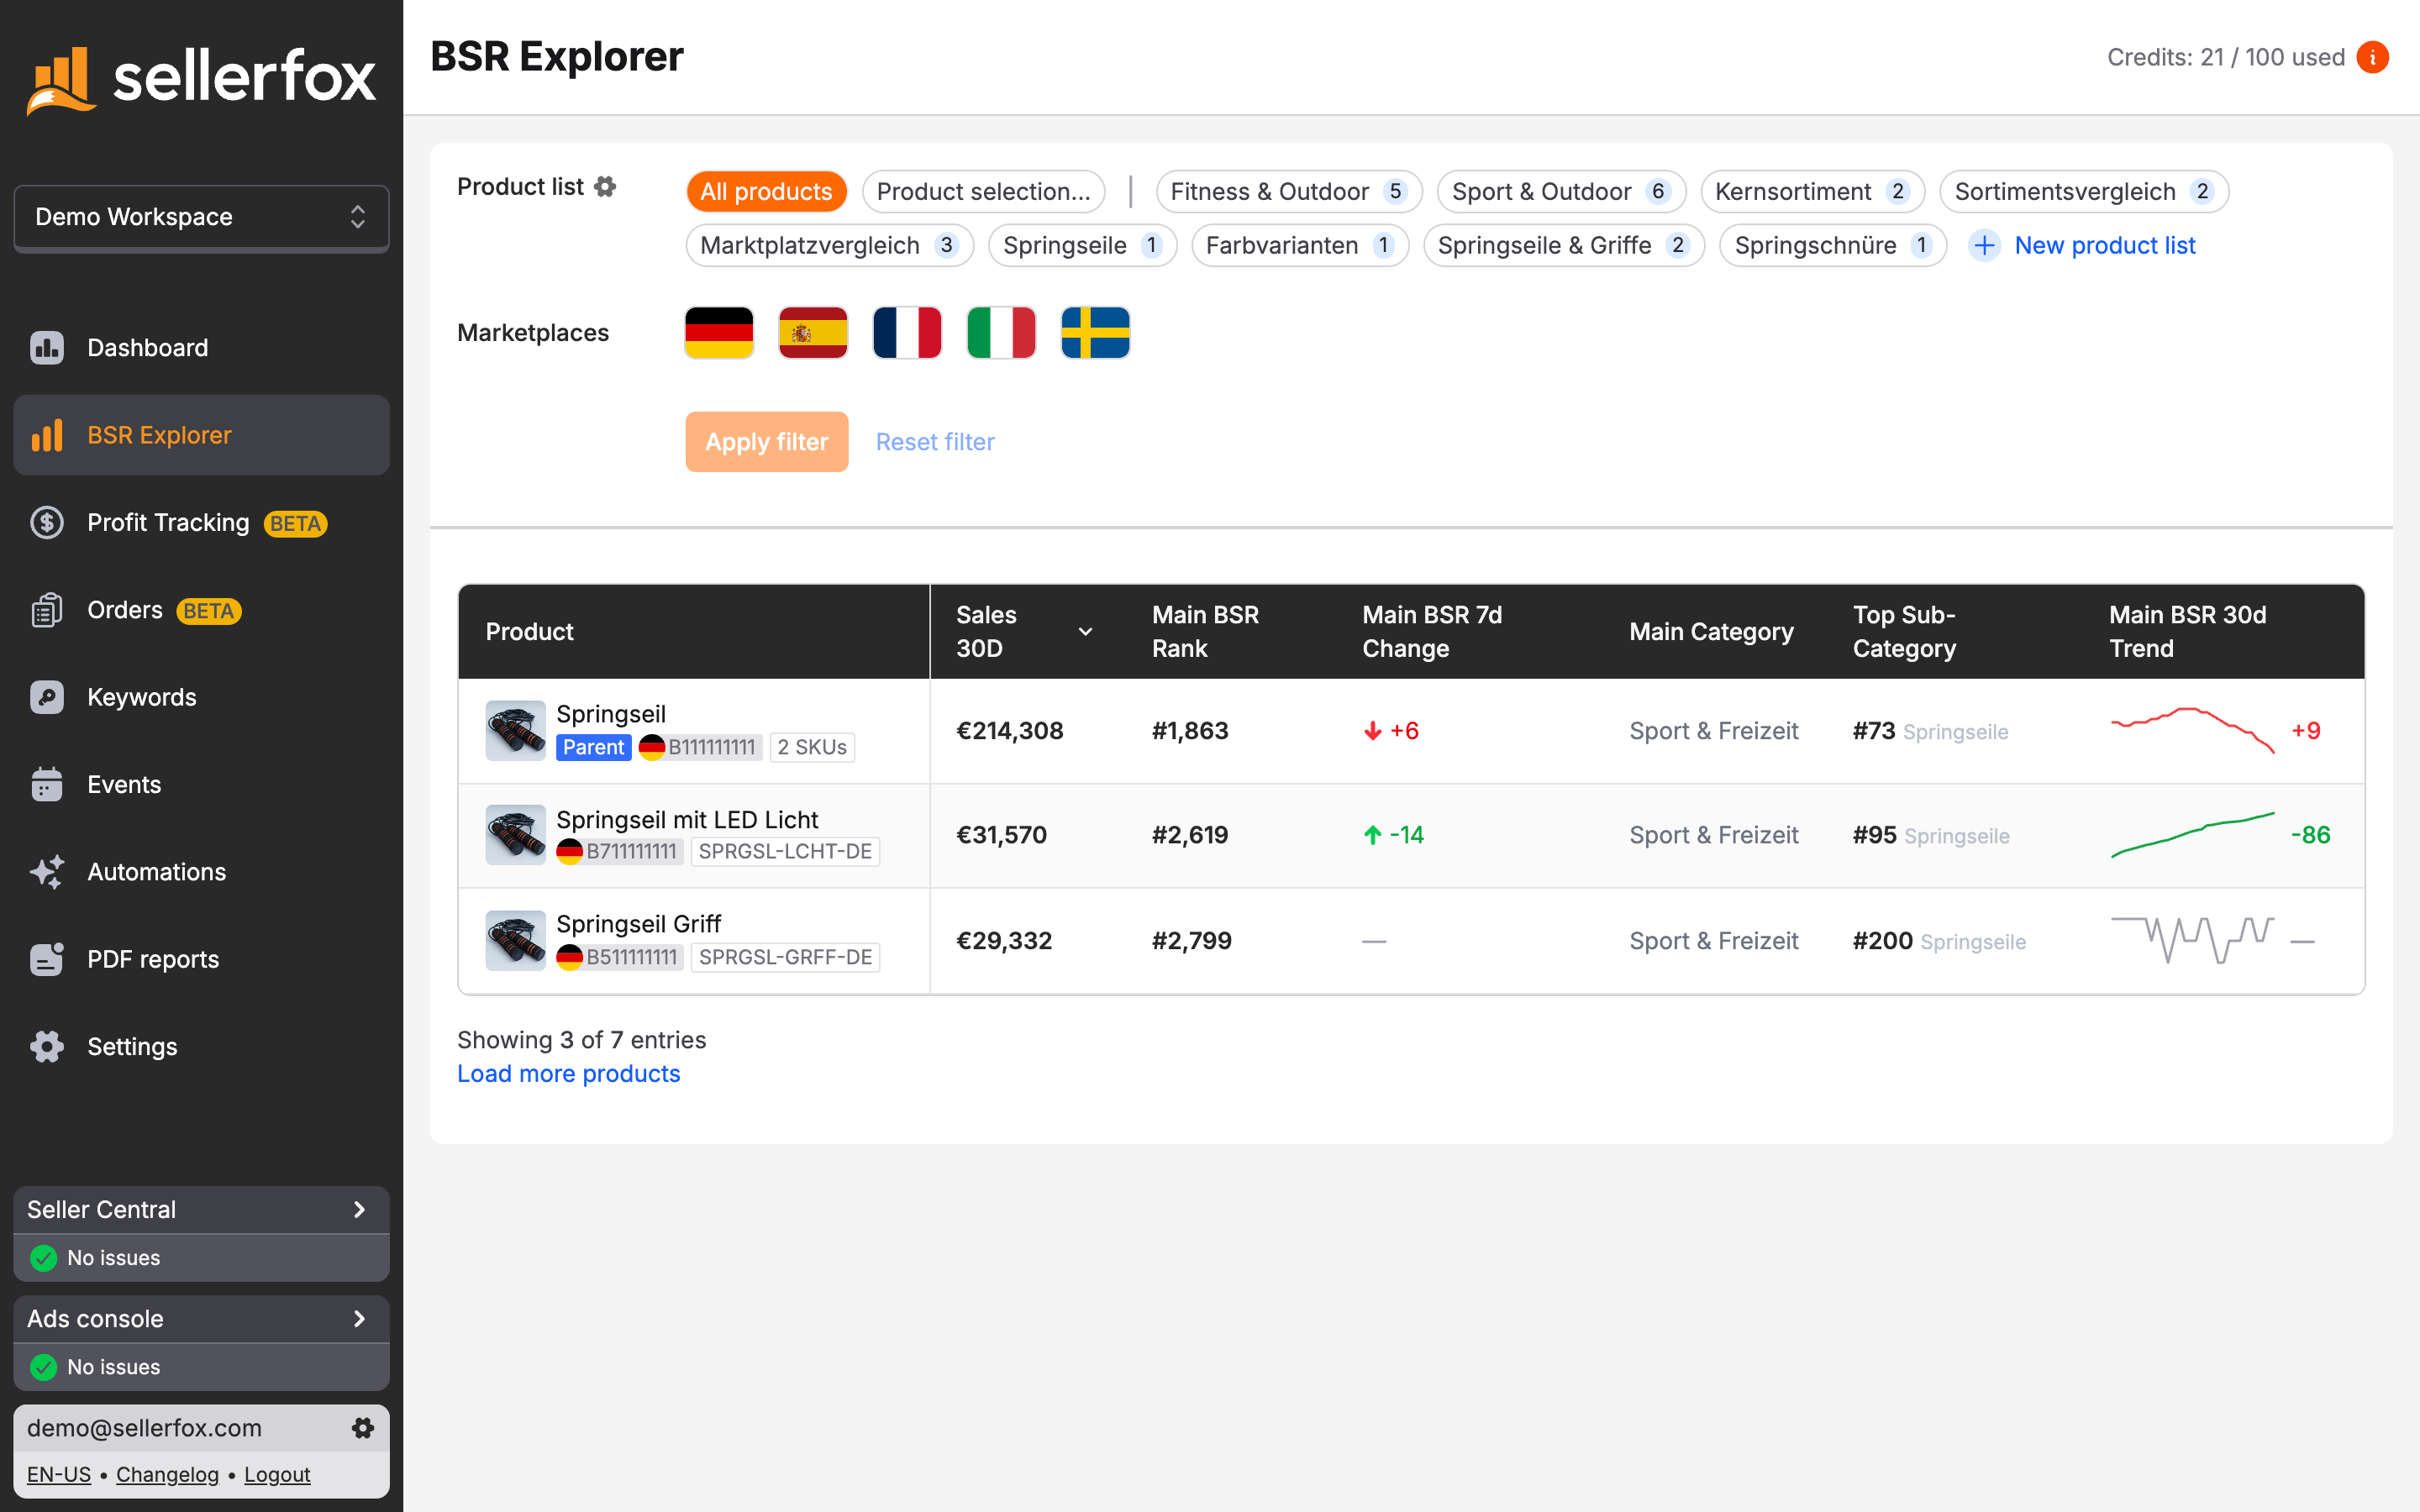The height and width of the screenshot is (1512, 2420).
Task: Click Springseil Griff product thumbnail
Action: coord(516,940)
